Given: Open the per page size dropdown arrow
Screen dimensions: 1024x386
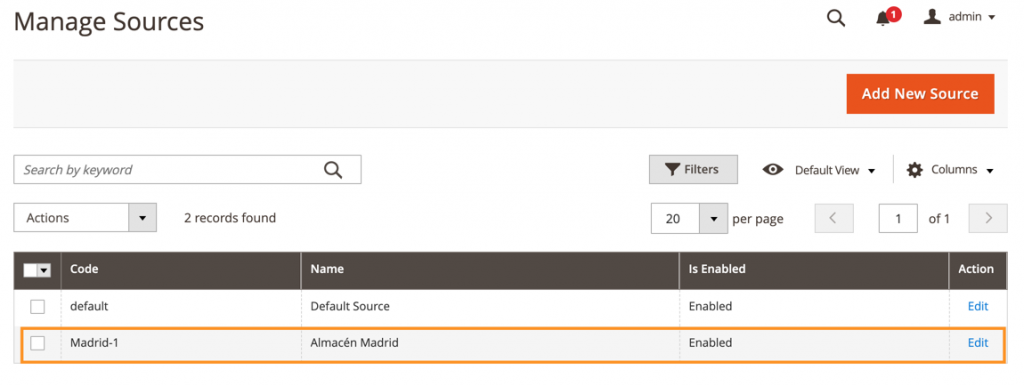Looking at the screenshot, I should tap(713, 219).
